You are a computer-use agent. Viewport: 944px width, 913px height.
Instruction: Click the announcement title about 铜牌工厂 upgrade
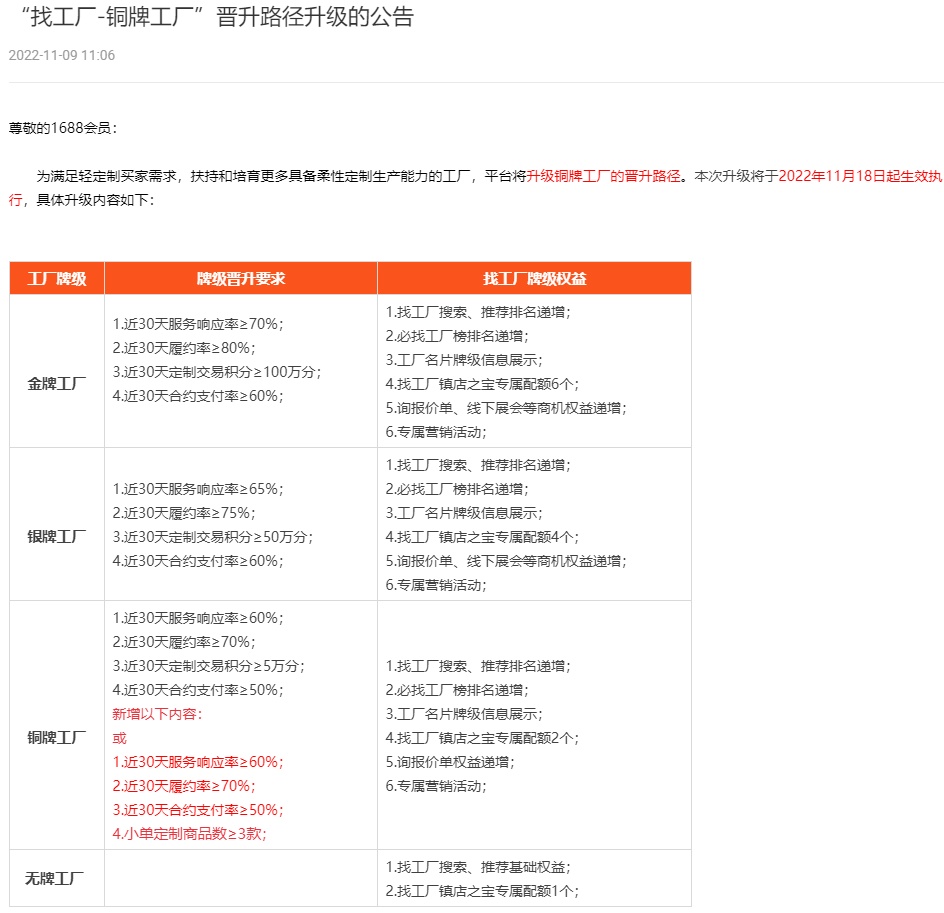point(217,17)
